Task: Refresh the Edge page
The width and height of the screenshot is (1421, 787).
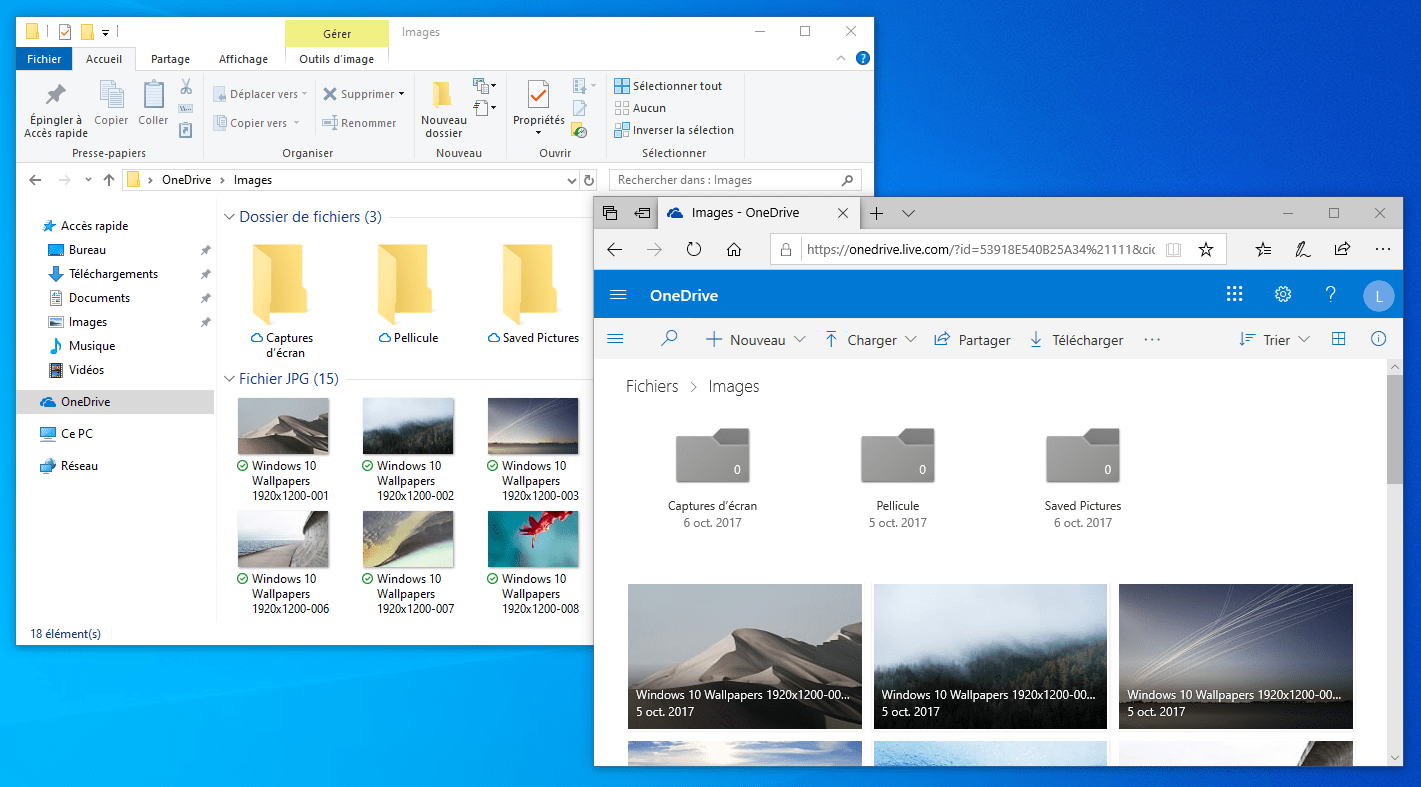Action: (694, 249)
